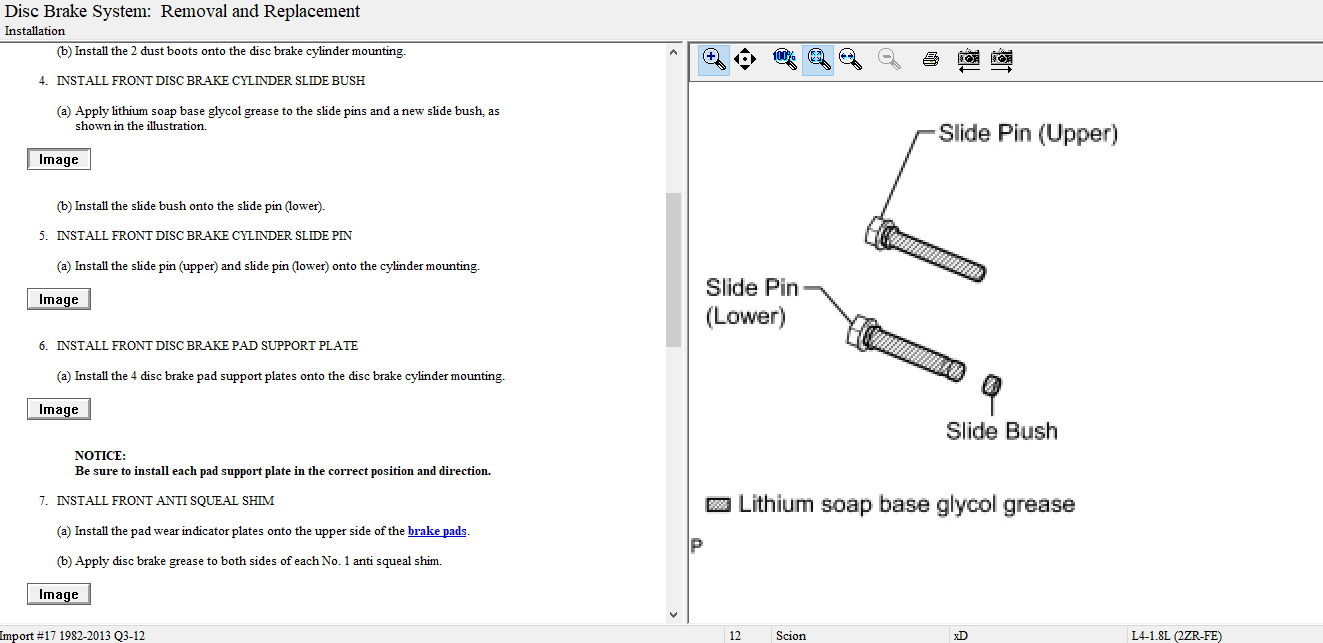
Task: Open Image for pad support plate step
Action: [59, 409]
